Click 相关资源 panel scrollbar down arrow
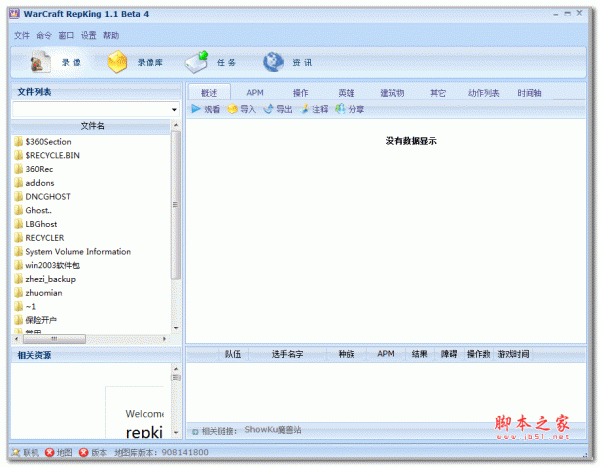The width and height of the screenshot is (600, 467). pyautogui.click(x=176, y=432)
